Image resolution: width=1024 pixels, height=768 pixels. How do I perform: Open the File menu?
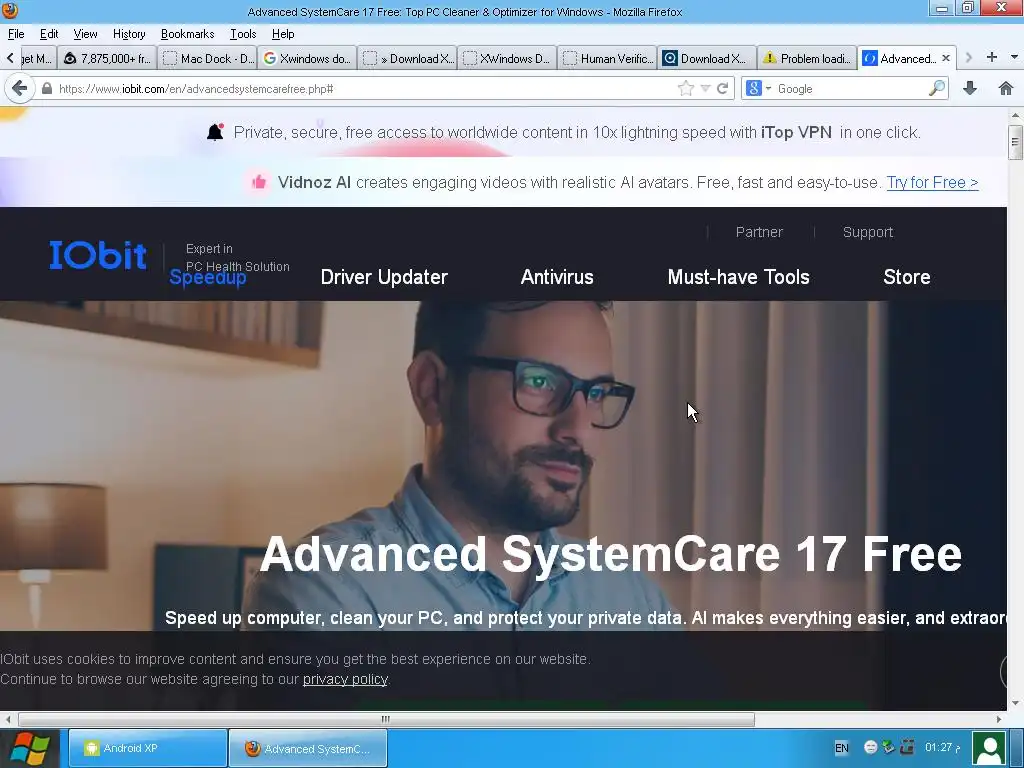pos(16,34)
